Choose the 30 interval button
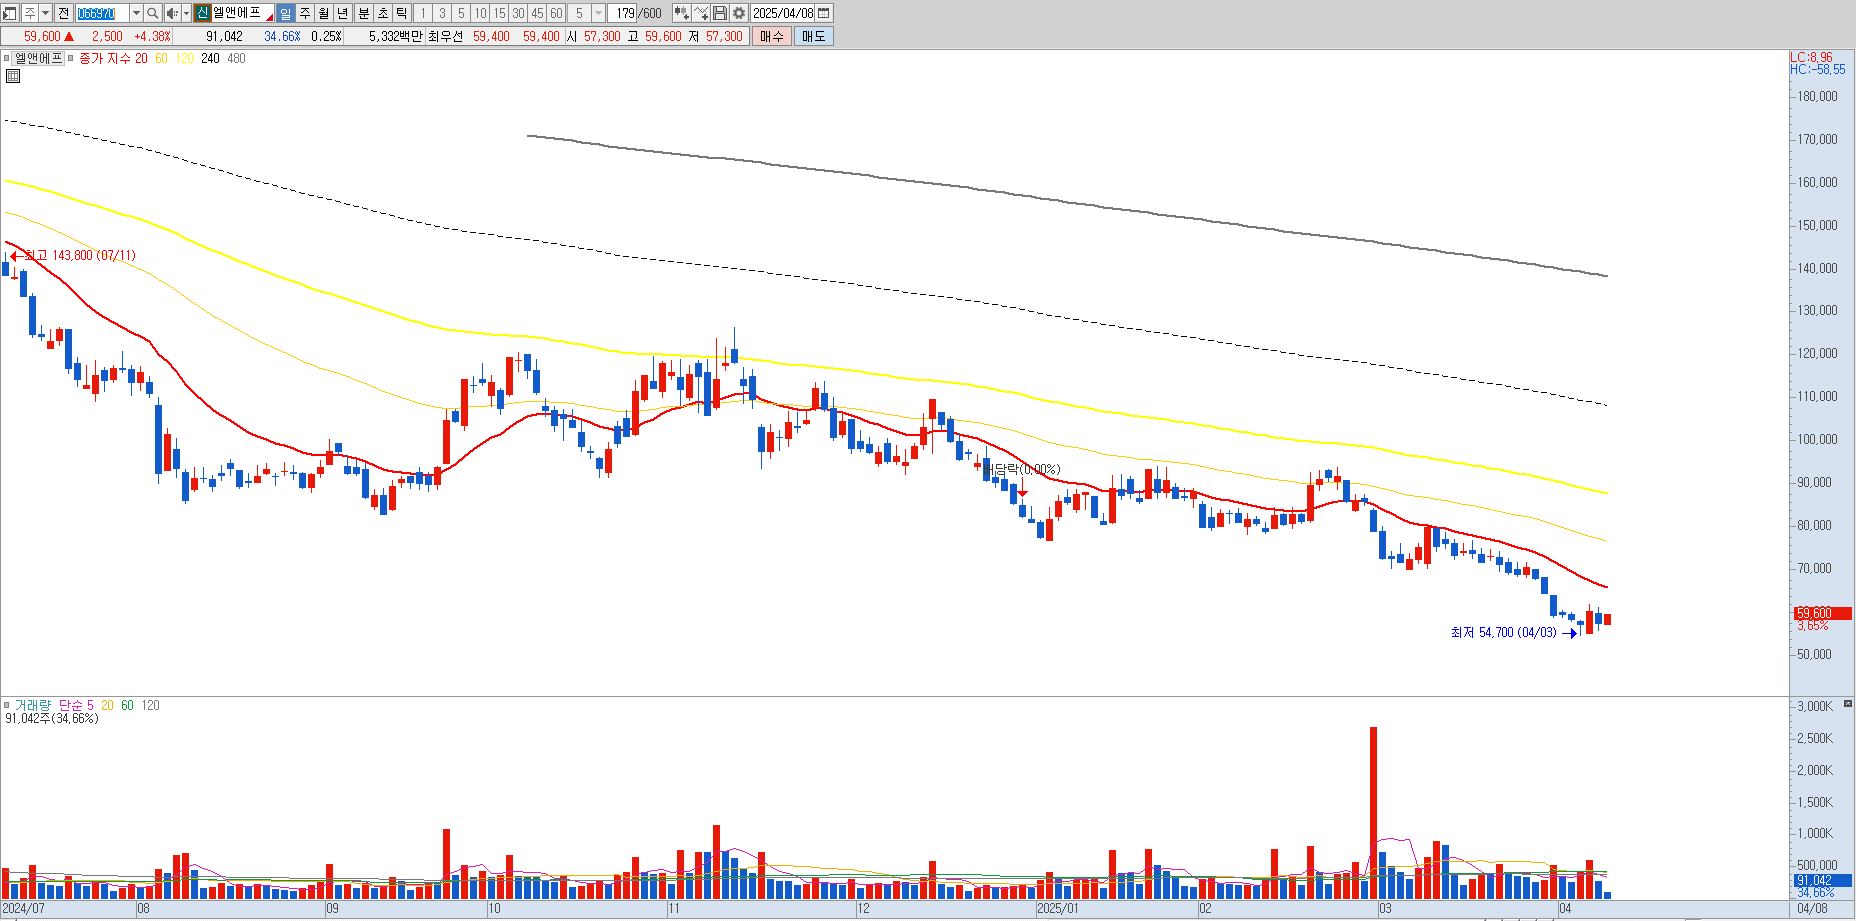 click(518, 13)
